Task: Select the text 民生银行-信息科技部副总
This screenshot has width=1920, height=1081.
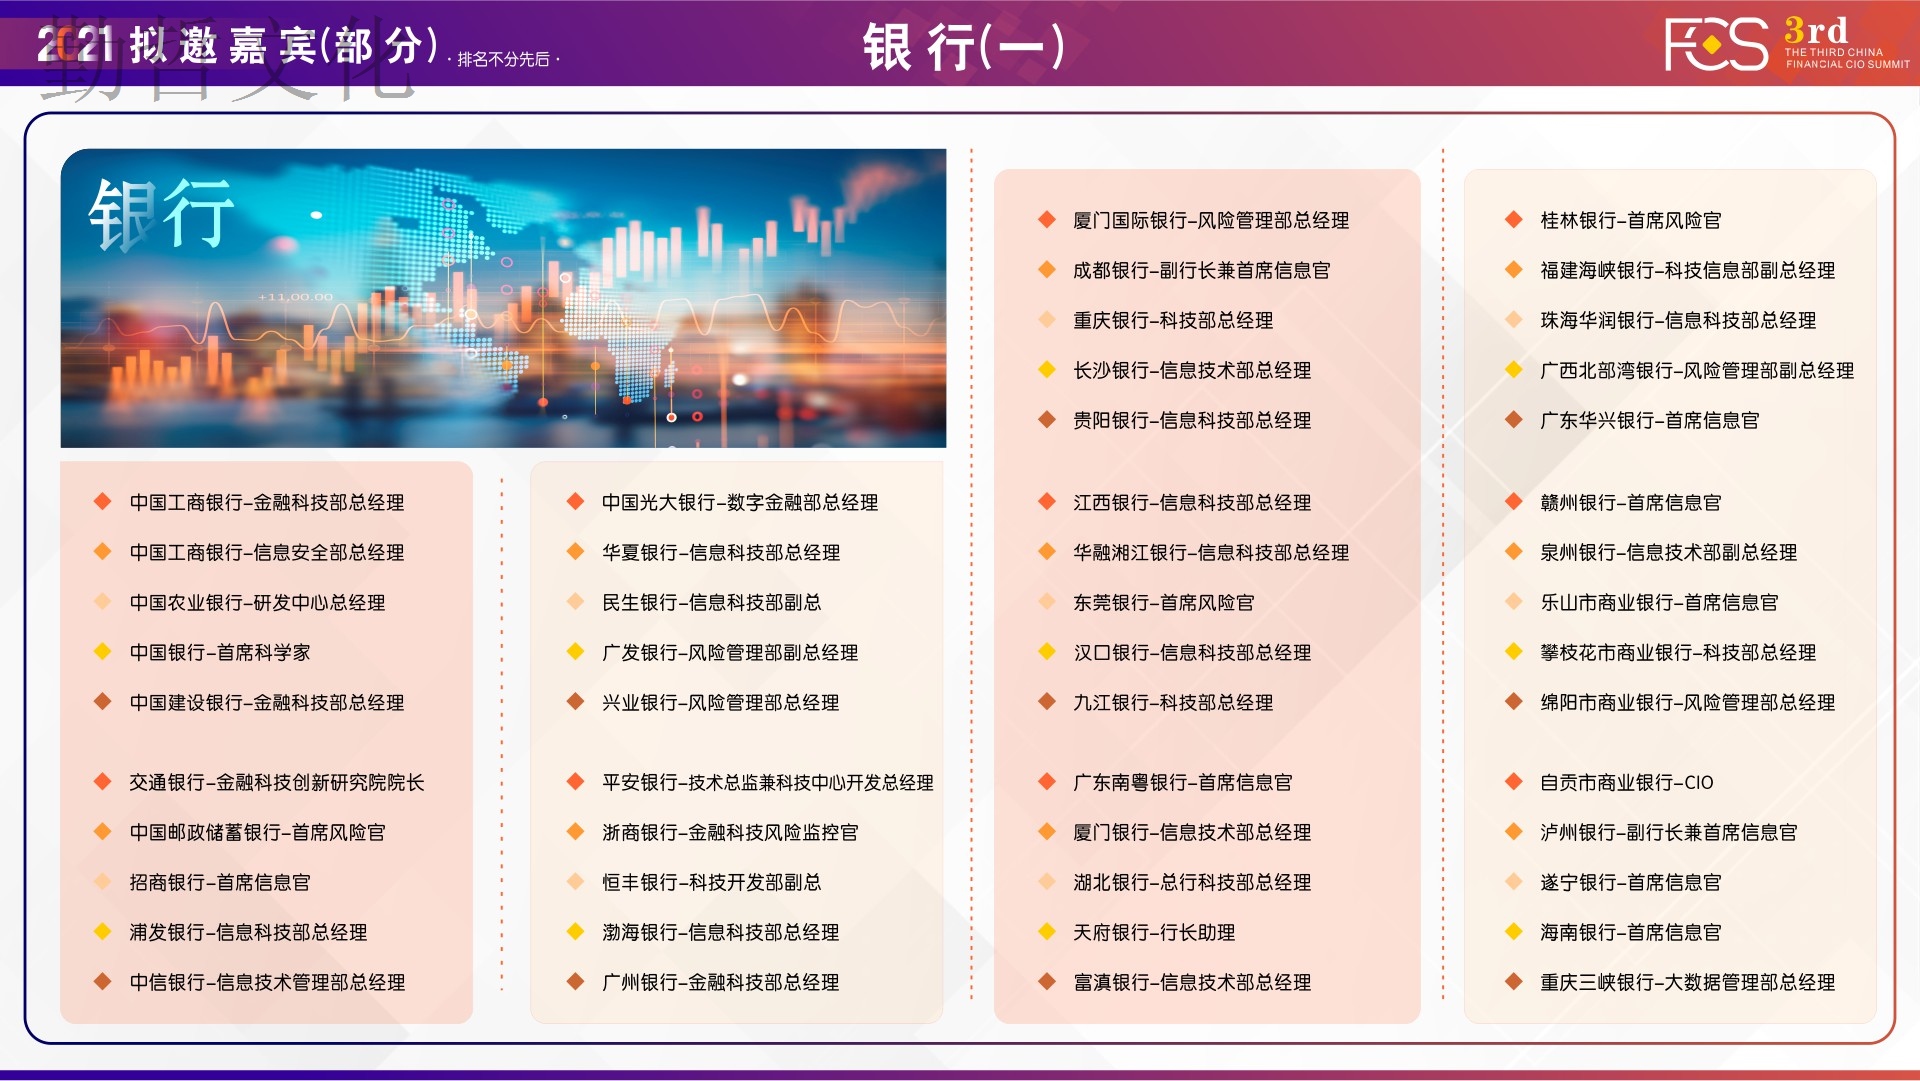Action: (x=712, y=602)
